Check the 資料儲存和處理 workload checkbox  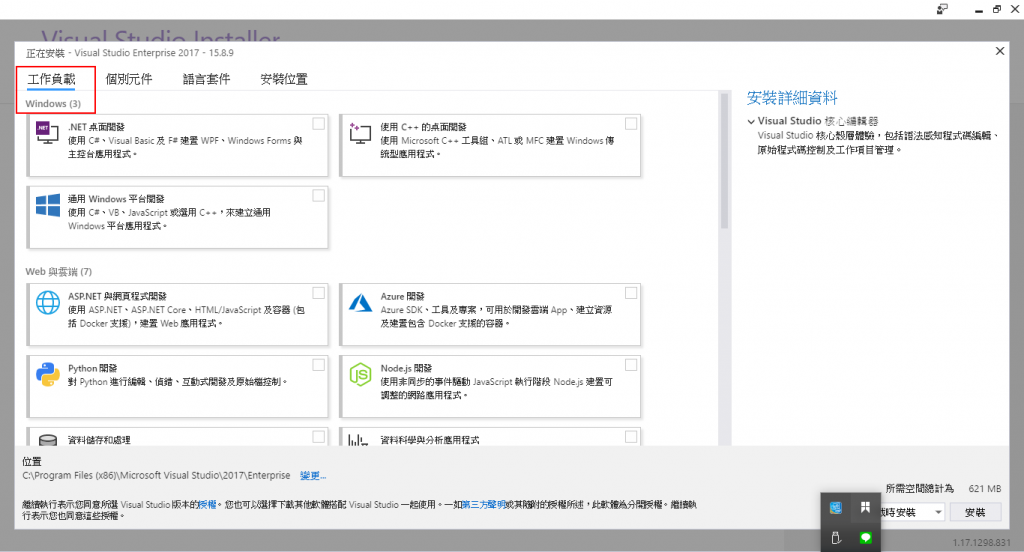pos(319,436)
